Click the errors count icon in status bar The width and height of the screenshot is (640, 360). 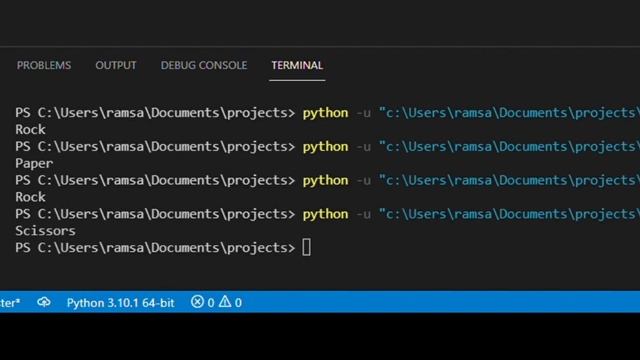point(197,302)
